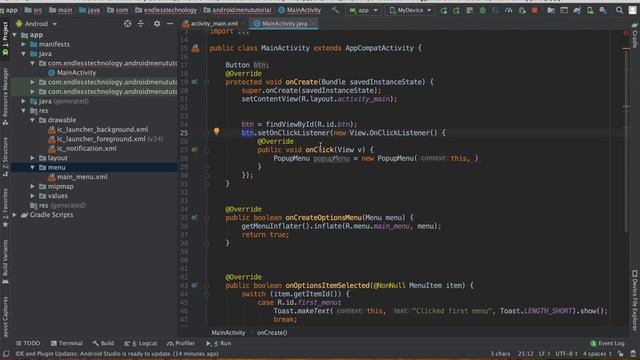The width and height of the screenshot is (640, 360).
Task: Select ic_notification.xml in the drawable folder
Action: pyautogui.click(x=82, y=149)
